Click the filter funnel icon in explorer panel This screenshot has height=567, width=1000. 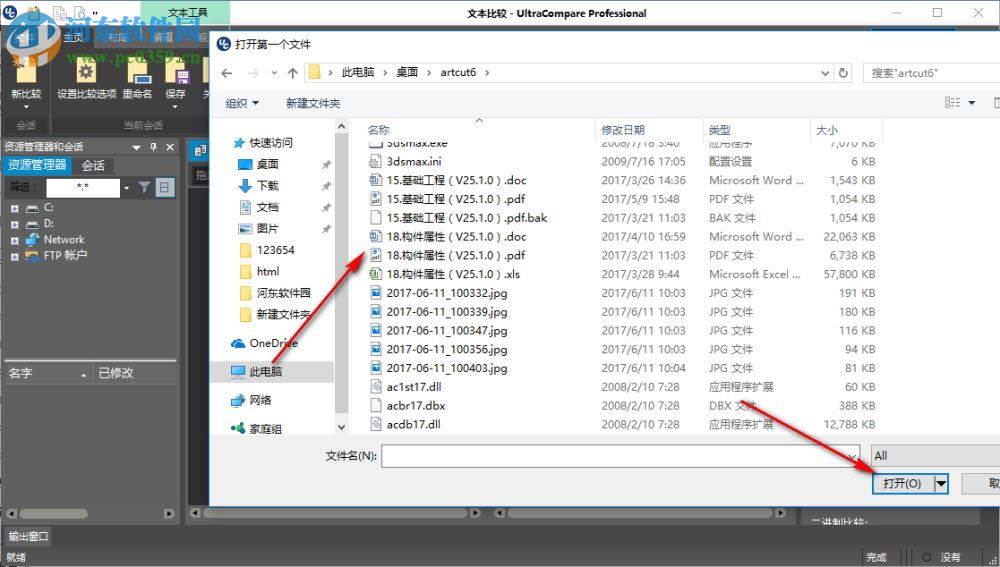(145, 187)
